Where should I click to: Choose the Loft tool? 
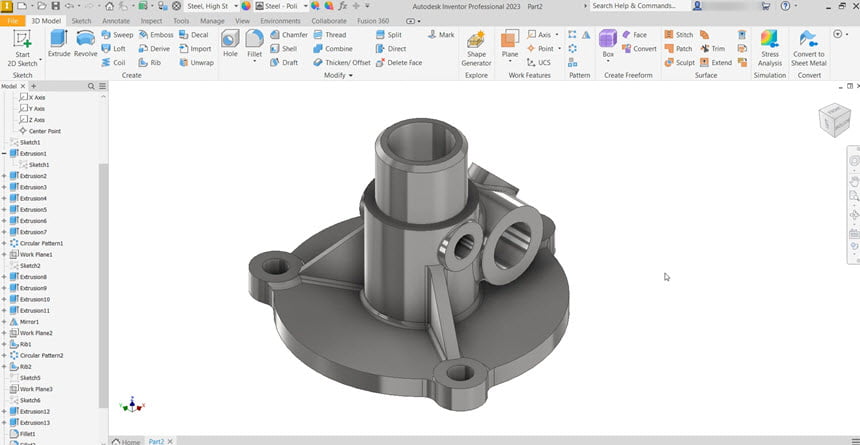(x=114, y=48)
